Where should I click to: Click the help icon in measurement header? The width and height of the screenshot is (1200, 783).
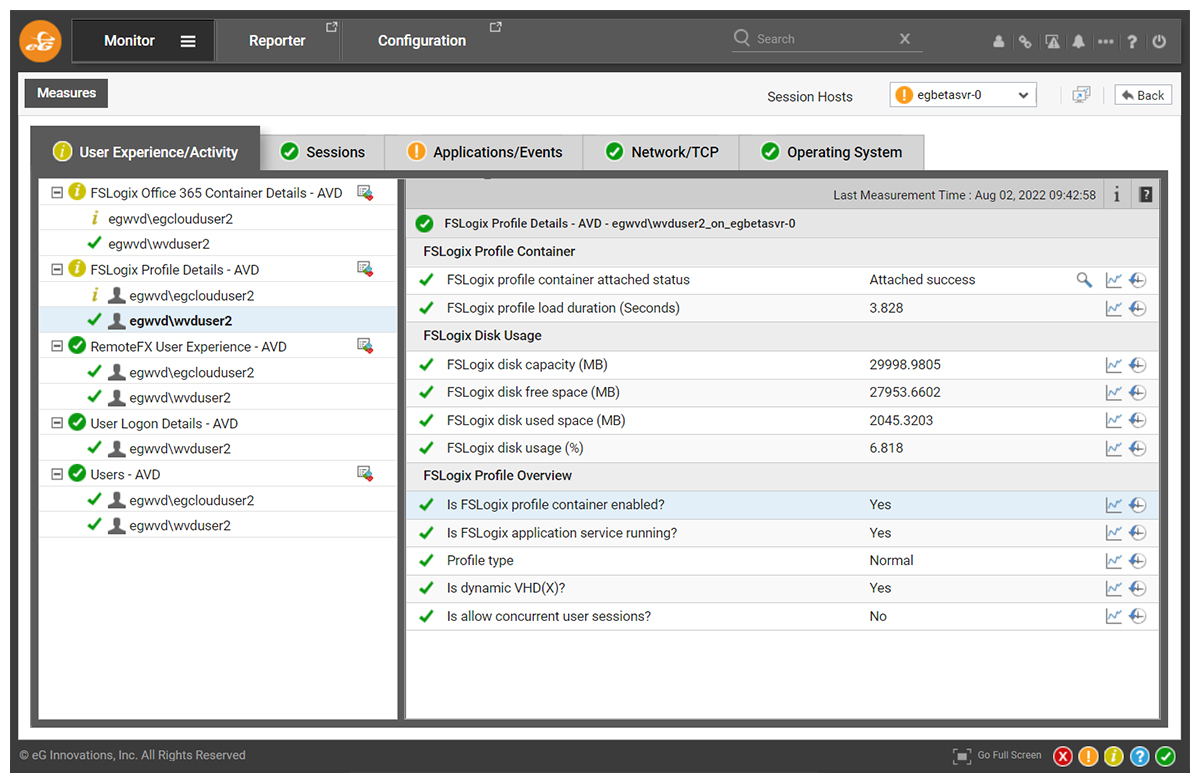click(x=1146, y=195)
